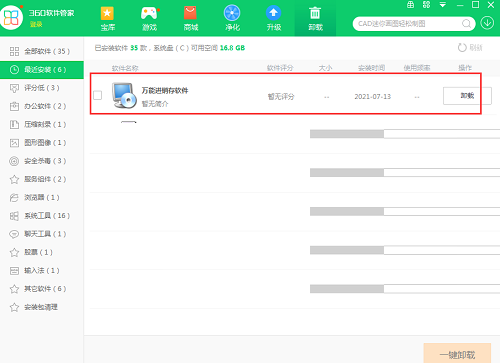Click the 一键卸载 button

tap(457, 355)
